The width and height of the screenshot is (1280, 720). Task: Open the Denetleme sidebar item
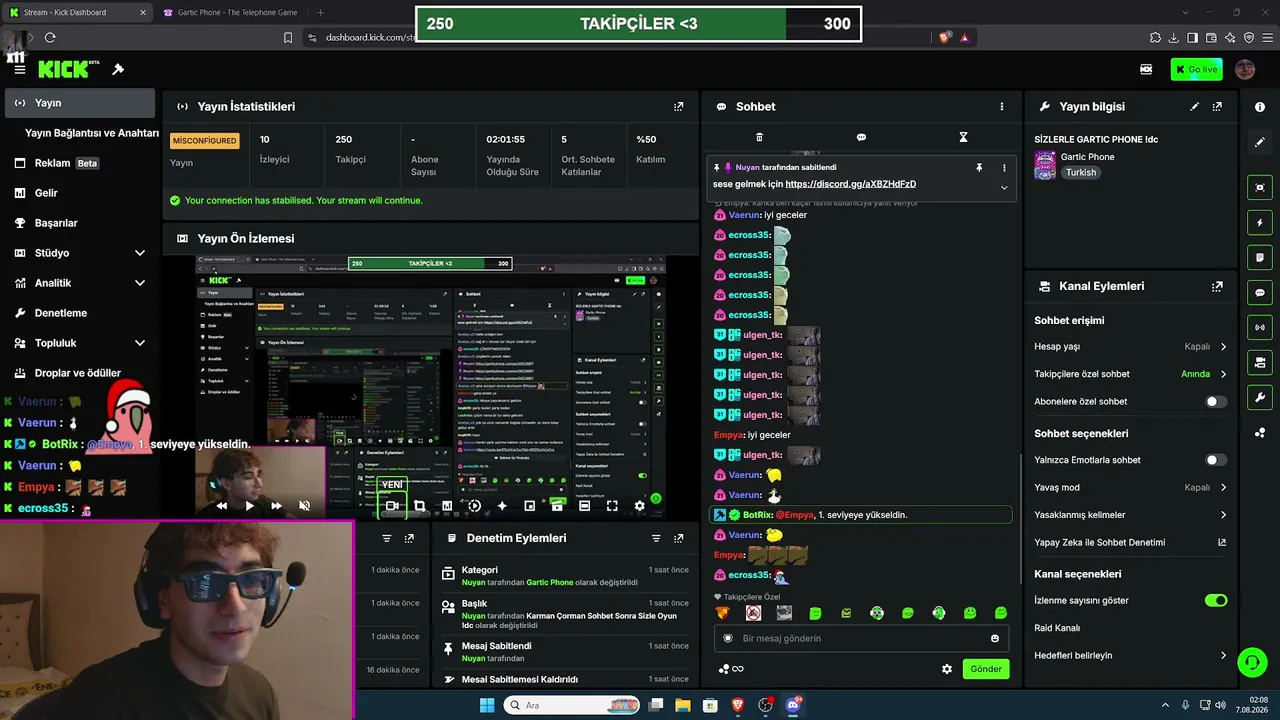[80, 313]
